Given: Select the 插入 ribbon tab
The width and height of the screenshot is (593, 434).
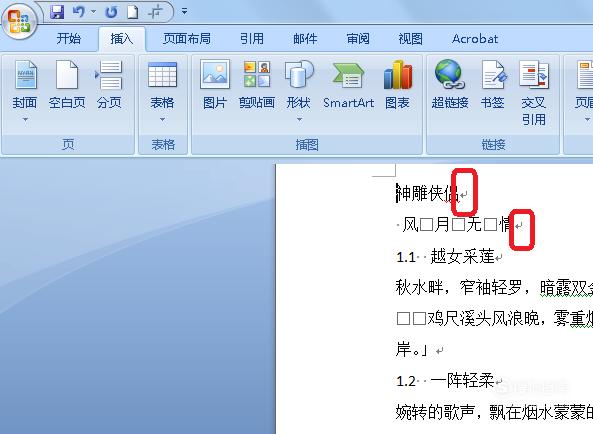Looking at the screenshot, I should point(122,39).
